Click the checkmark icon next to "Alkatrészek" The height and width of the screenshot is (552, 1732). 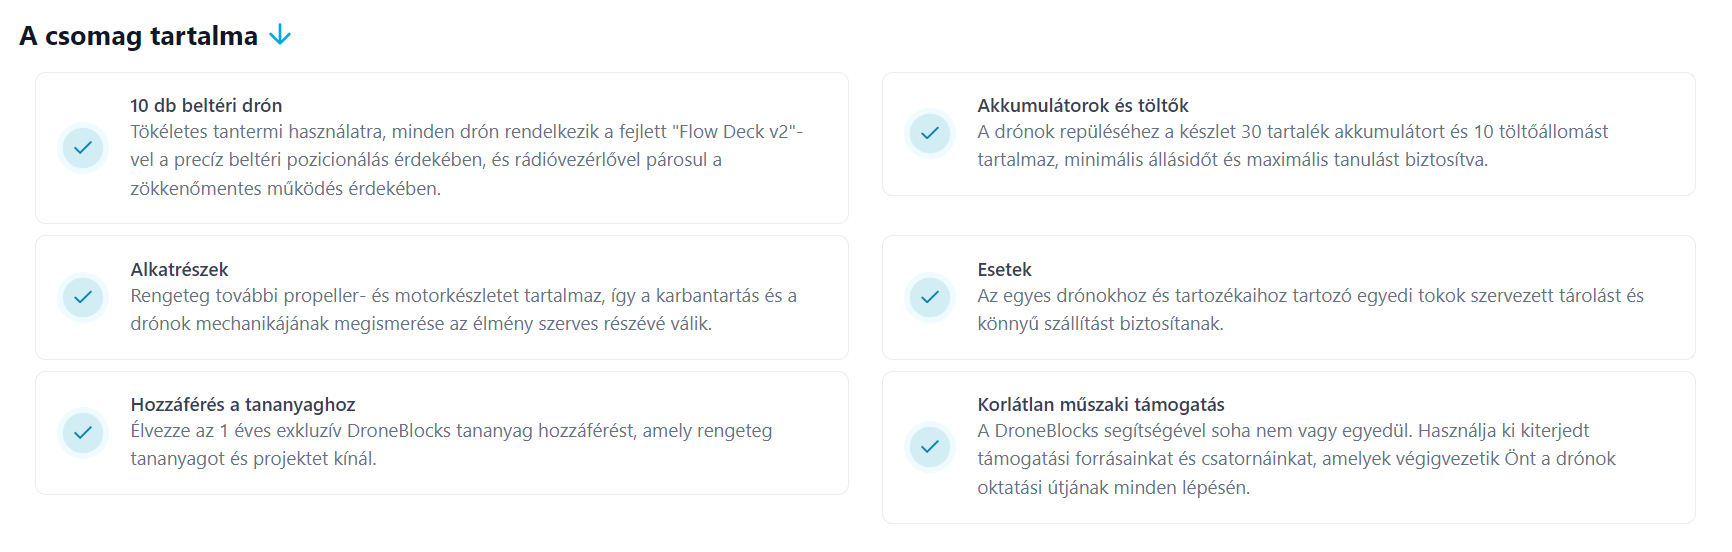83,297
